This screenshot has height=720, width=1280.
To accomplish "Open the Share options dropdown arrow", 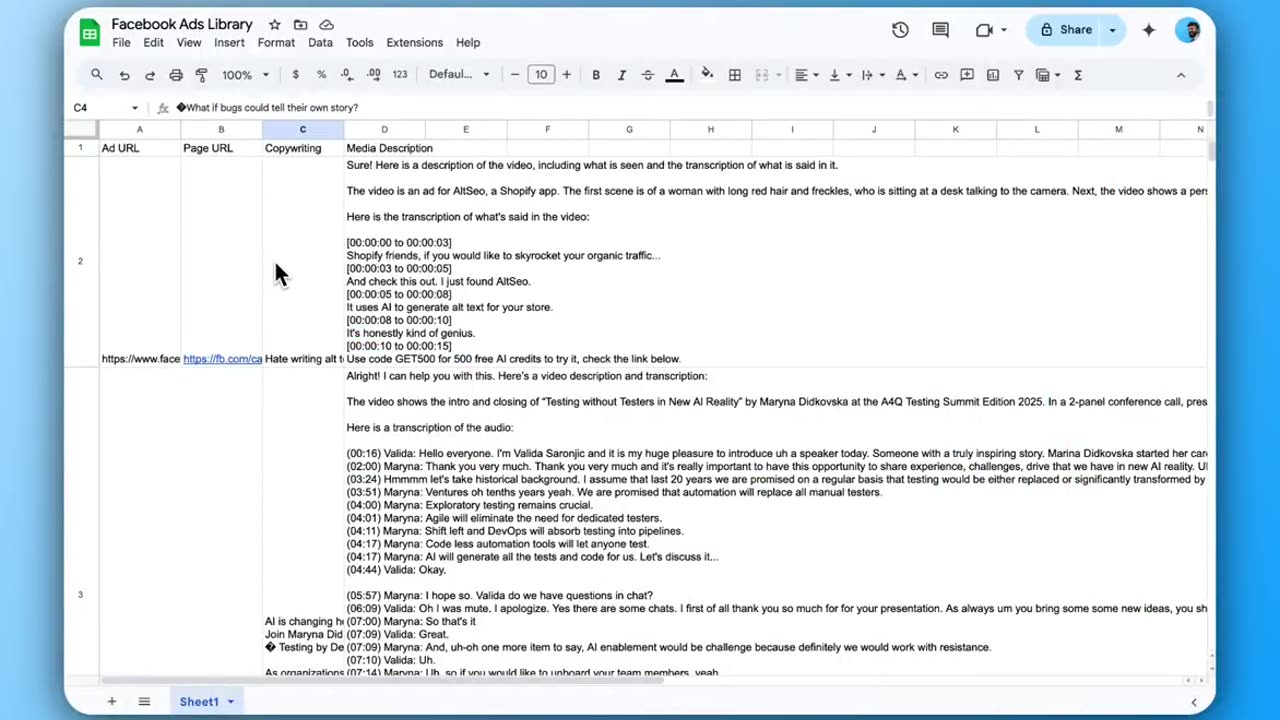I will pos(1112,30).
